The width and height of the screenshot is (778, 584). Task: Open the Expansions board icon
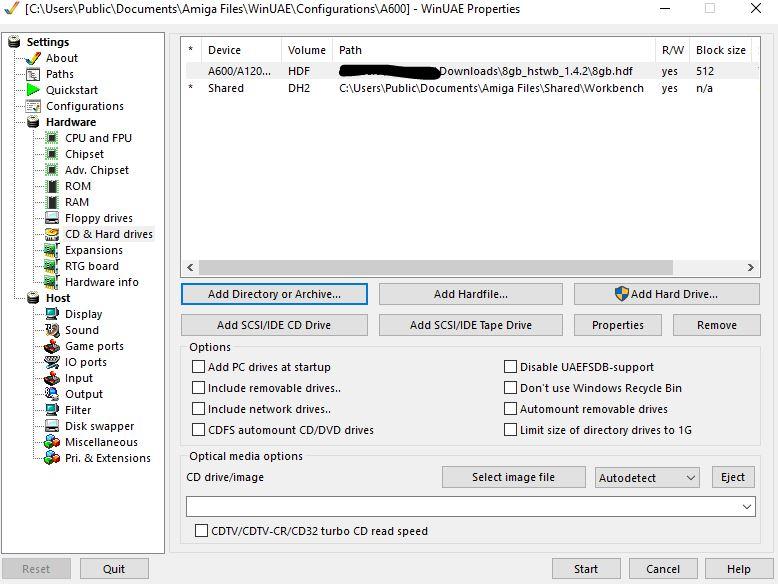52,250
